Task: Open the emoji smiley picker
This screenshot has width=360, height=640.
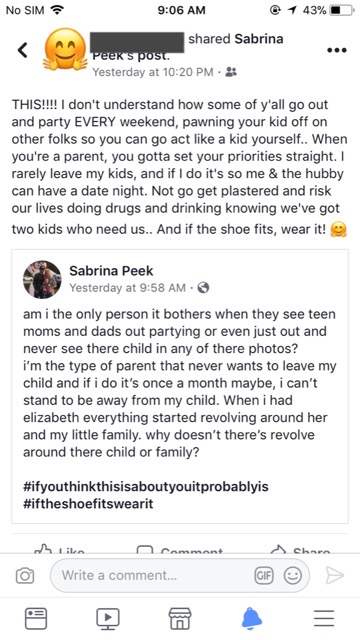Action: 292,576
